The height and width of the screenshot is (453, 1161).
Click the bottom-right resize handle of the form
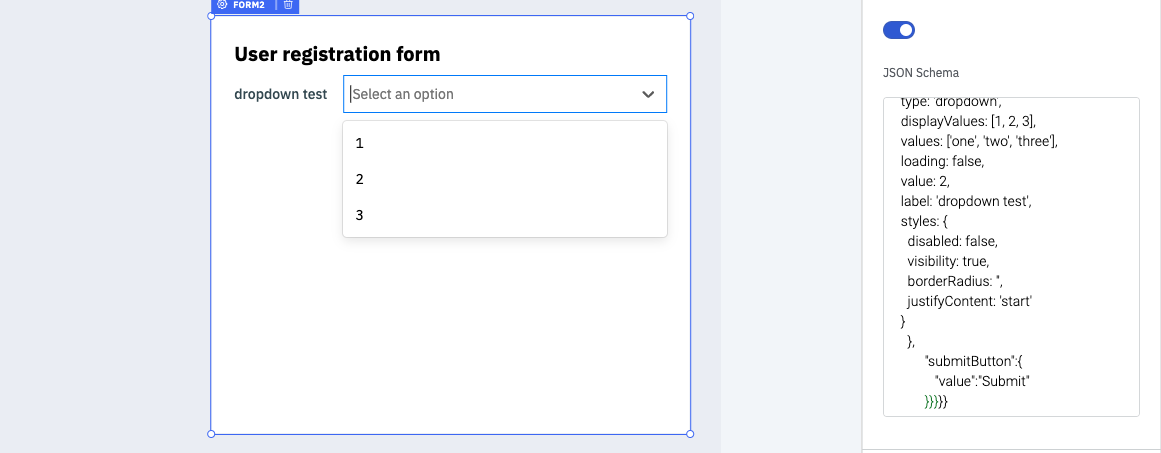690,434
